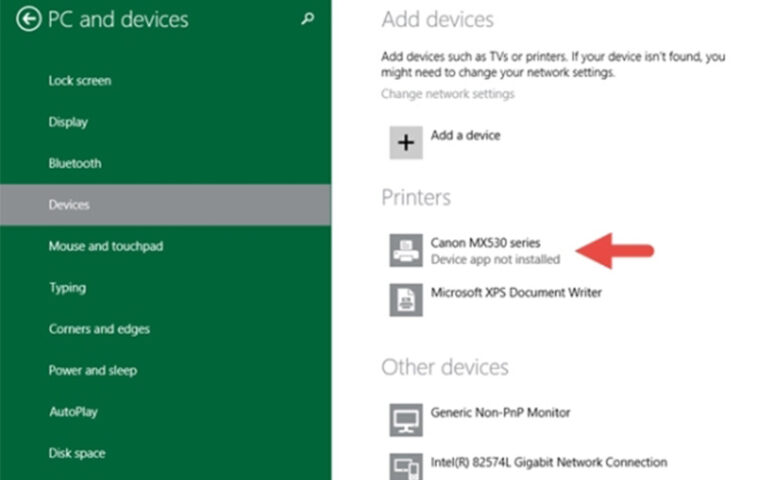Screen dimensions: 768x480
Task: Go back using the circled arrow icon
Action: [28, 19]
